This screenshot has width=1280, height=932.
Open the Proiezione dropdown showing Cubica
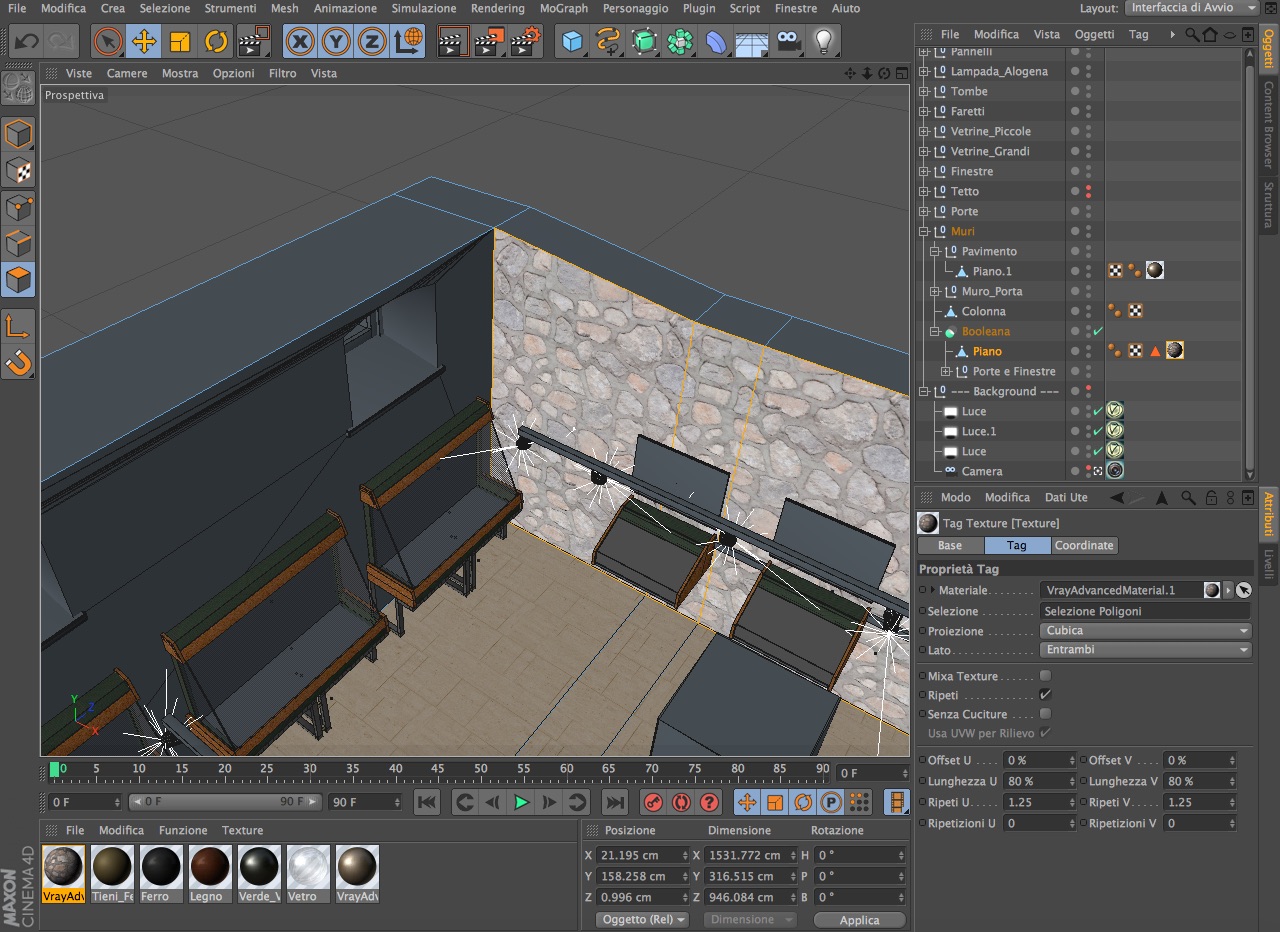click(x=1146, y=631)
